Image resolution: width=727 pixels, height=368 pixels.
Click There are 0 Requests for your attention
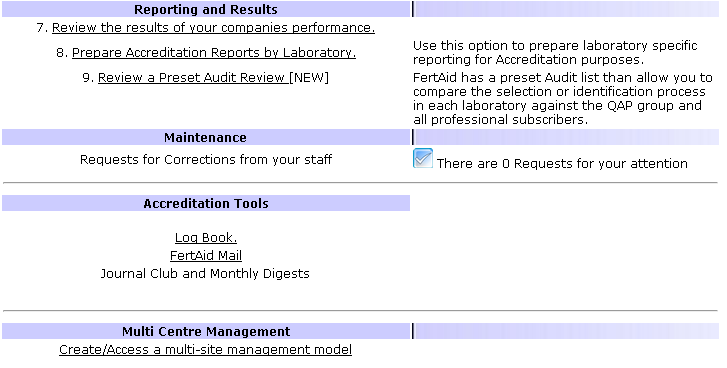coord(562,164)
